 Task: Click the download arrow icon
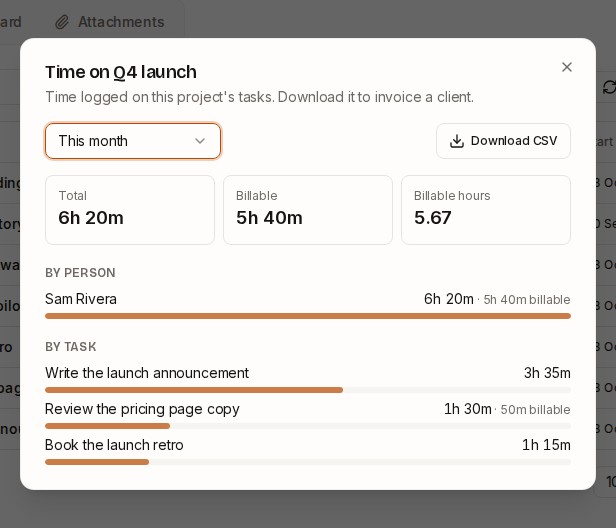pyautogui.click(x=456, y=141)
